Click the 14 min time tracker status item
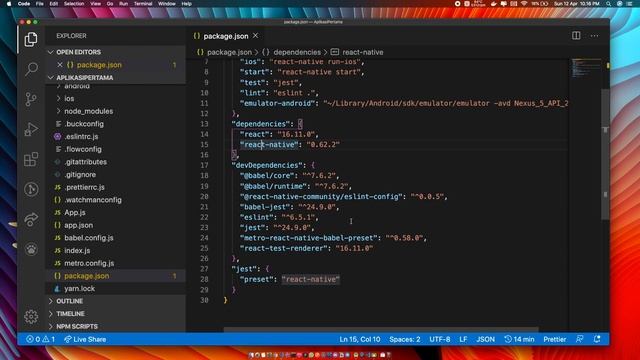 519,339
